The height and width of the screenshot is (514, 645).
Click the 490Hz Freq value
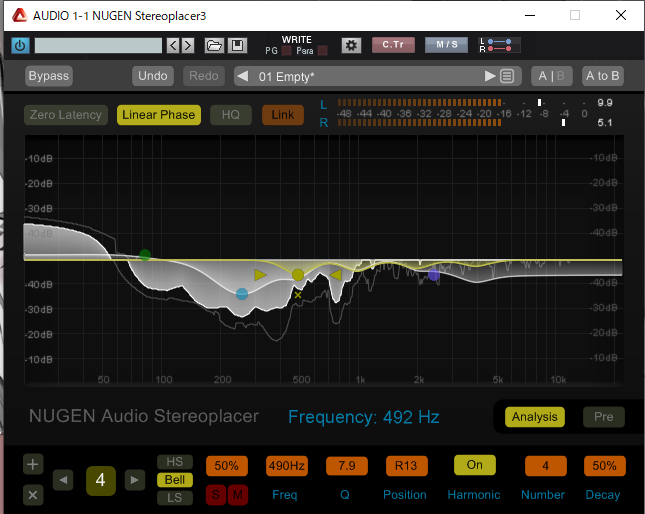click(287, 466)
